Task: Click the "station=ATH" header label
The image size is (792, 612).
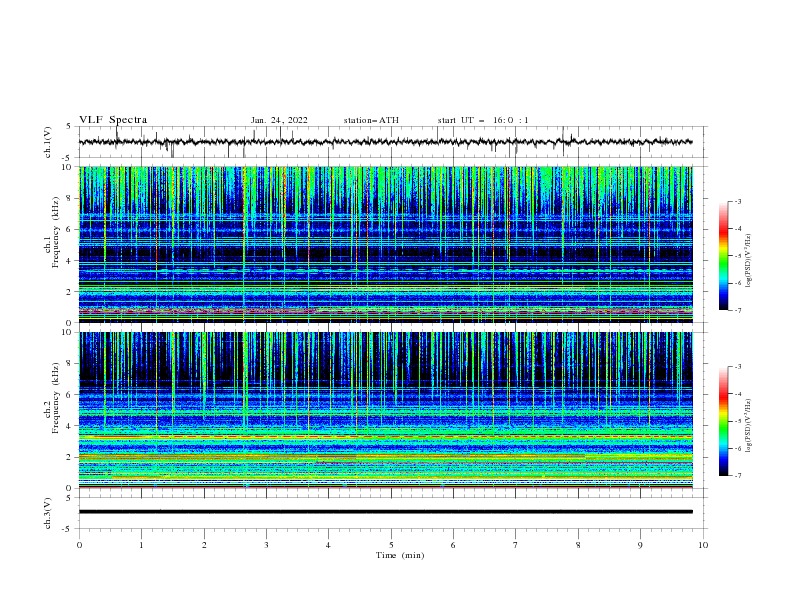Action: [x=371, y=120]
